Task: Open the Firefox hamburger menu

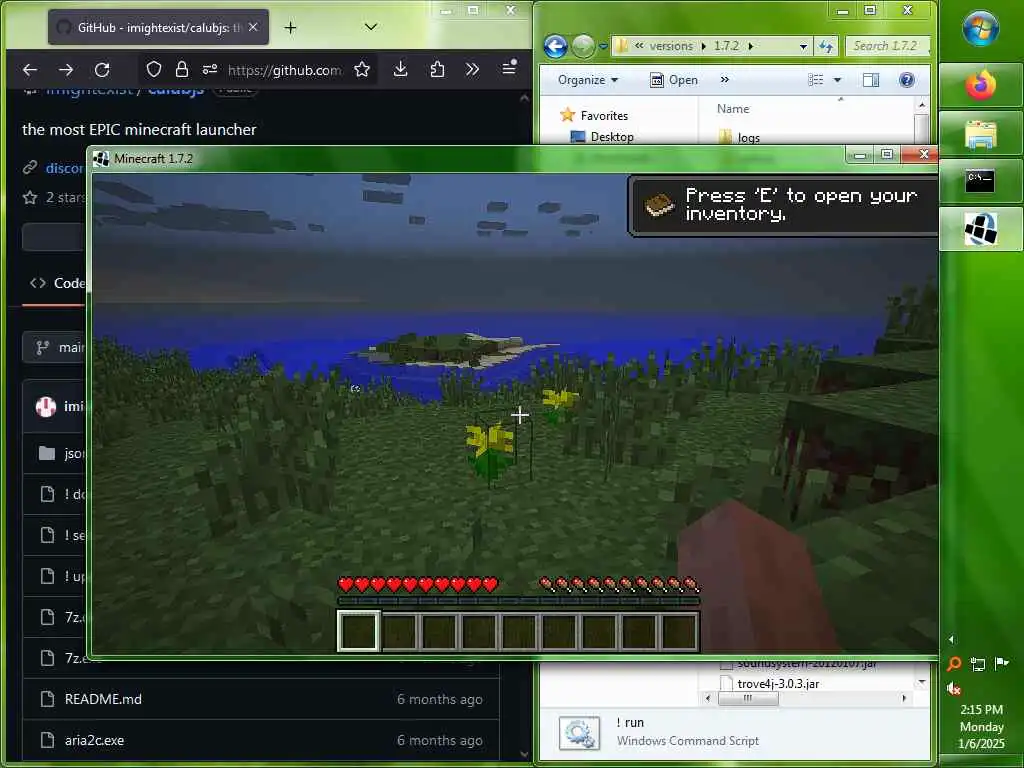Action: coord(509,68)
